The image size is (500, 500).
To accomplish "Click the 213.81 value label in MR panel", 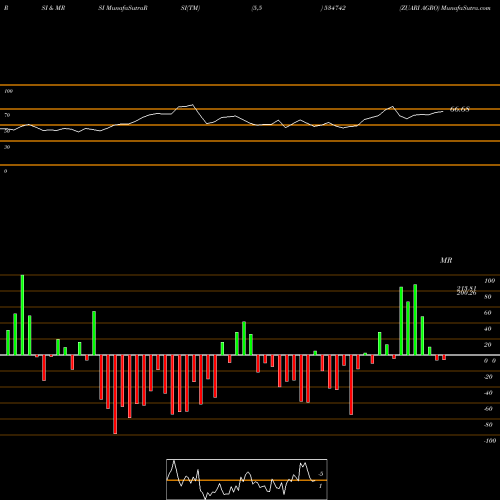I will [467, 288].
